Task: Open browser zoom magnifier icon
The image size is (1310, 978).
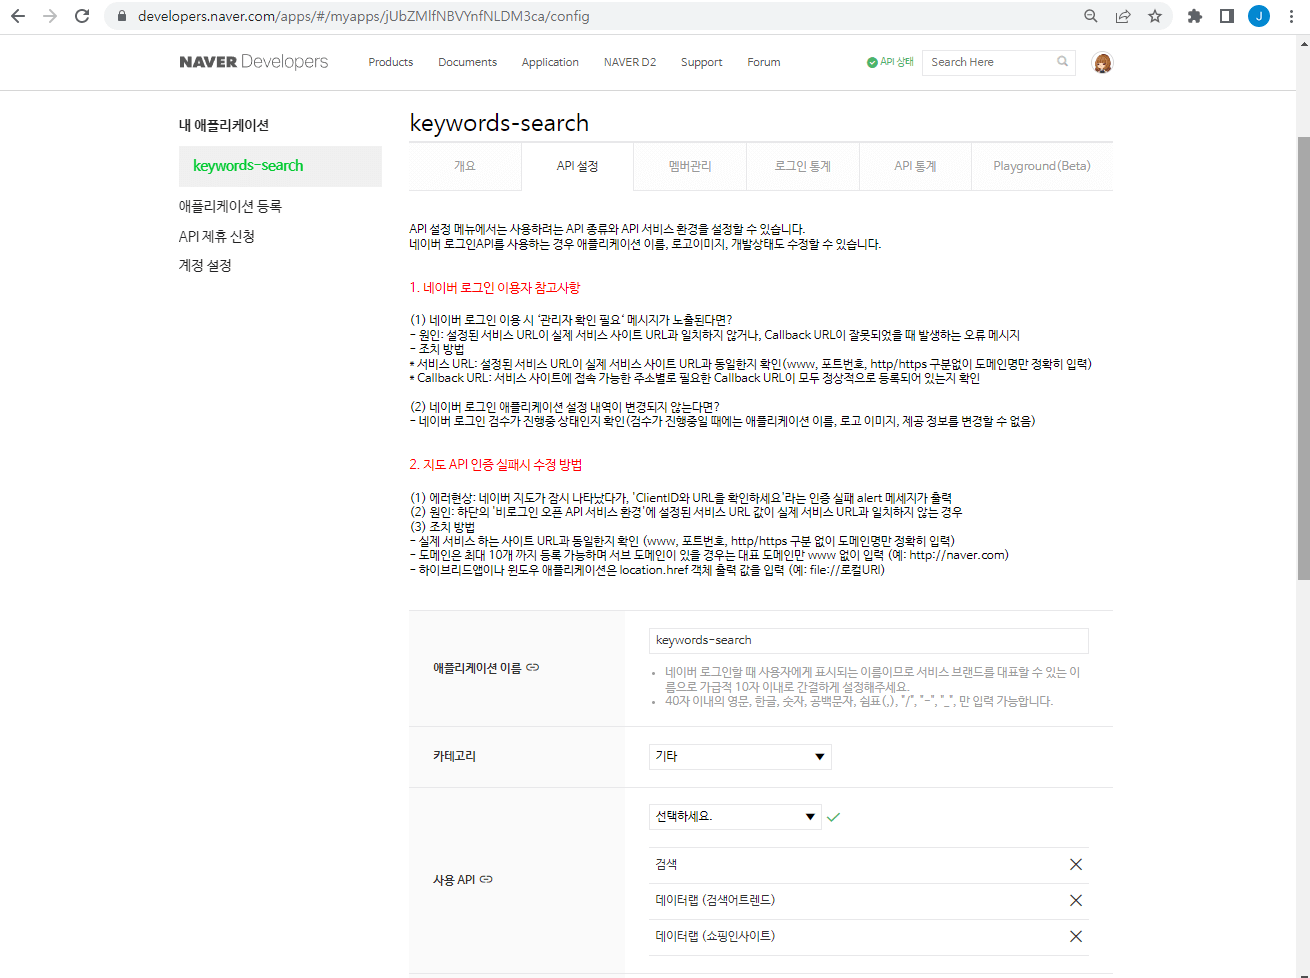Action: pos(1091,16)
